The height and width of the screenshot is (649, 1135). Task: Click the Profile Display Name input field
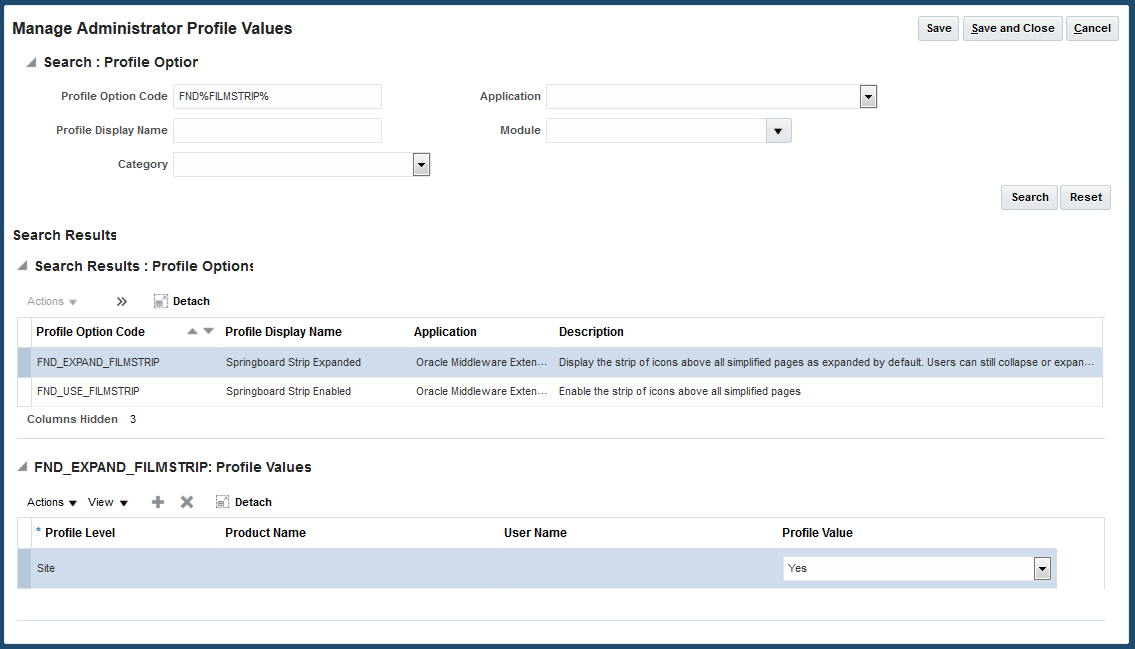tap(277, 131)
